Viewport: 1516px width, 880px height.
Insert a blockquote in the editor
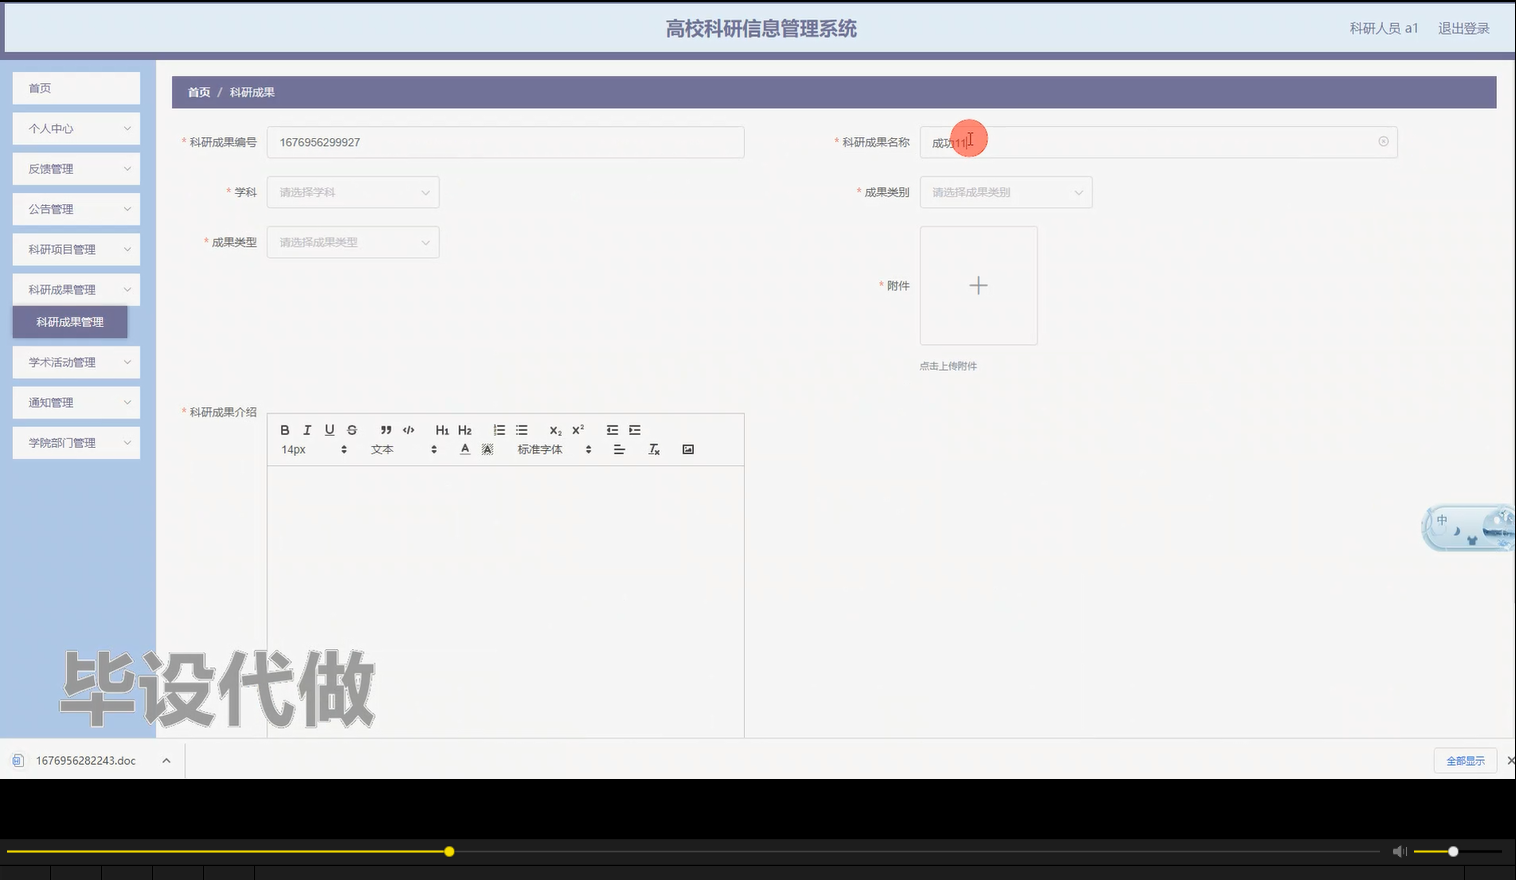385,429
